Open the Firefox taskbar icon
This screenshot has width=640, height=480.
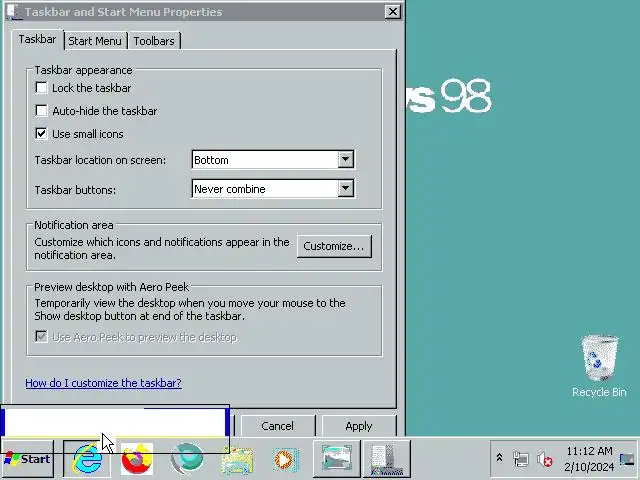(x=137, y=459)
